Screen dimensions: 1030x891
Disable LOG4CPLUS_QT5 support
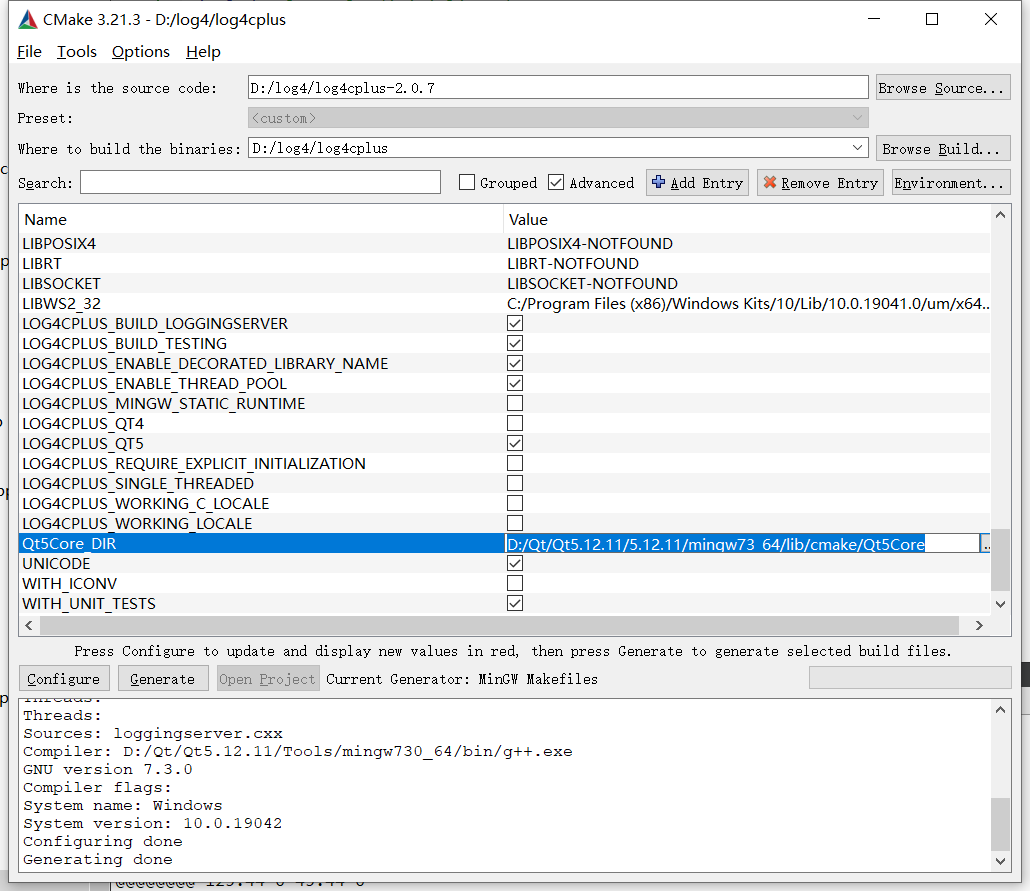point(514,443)
